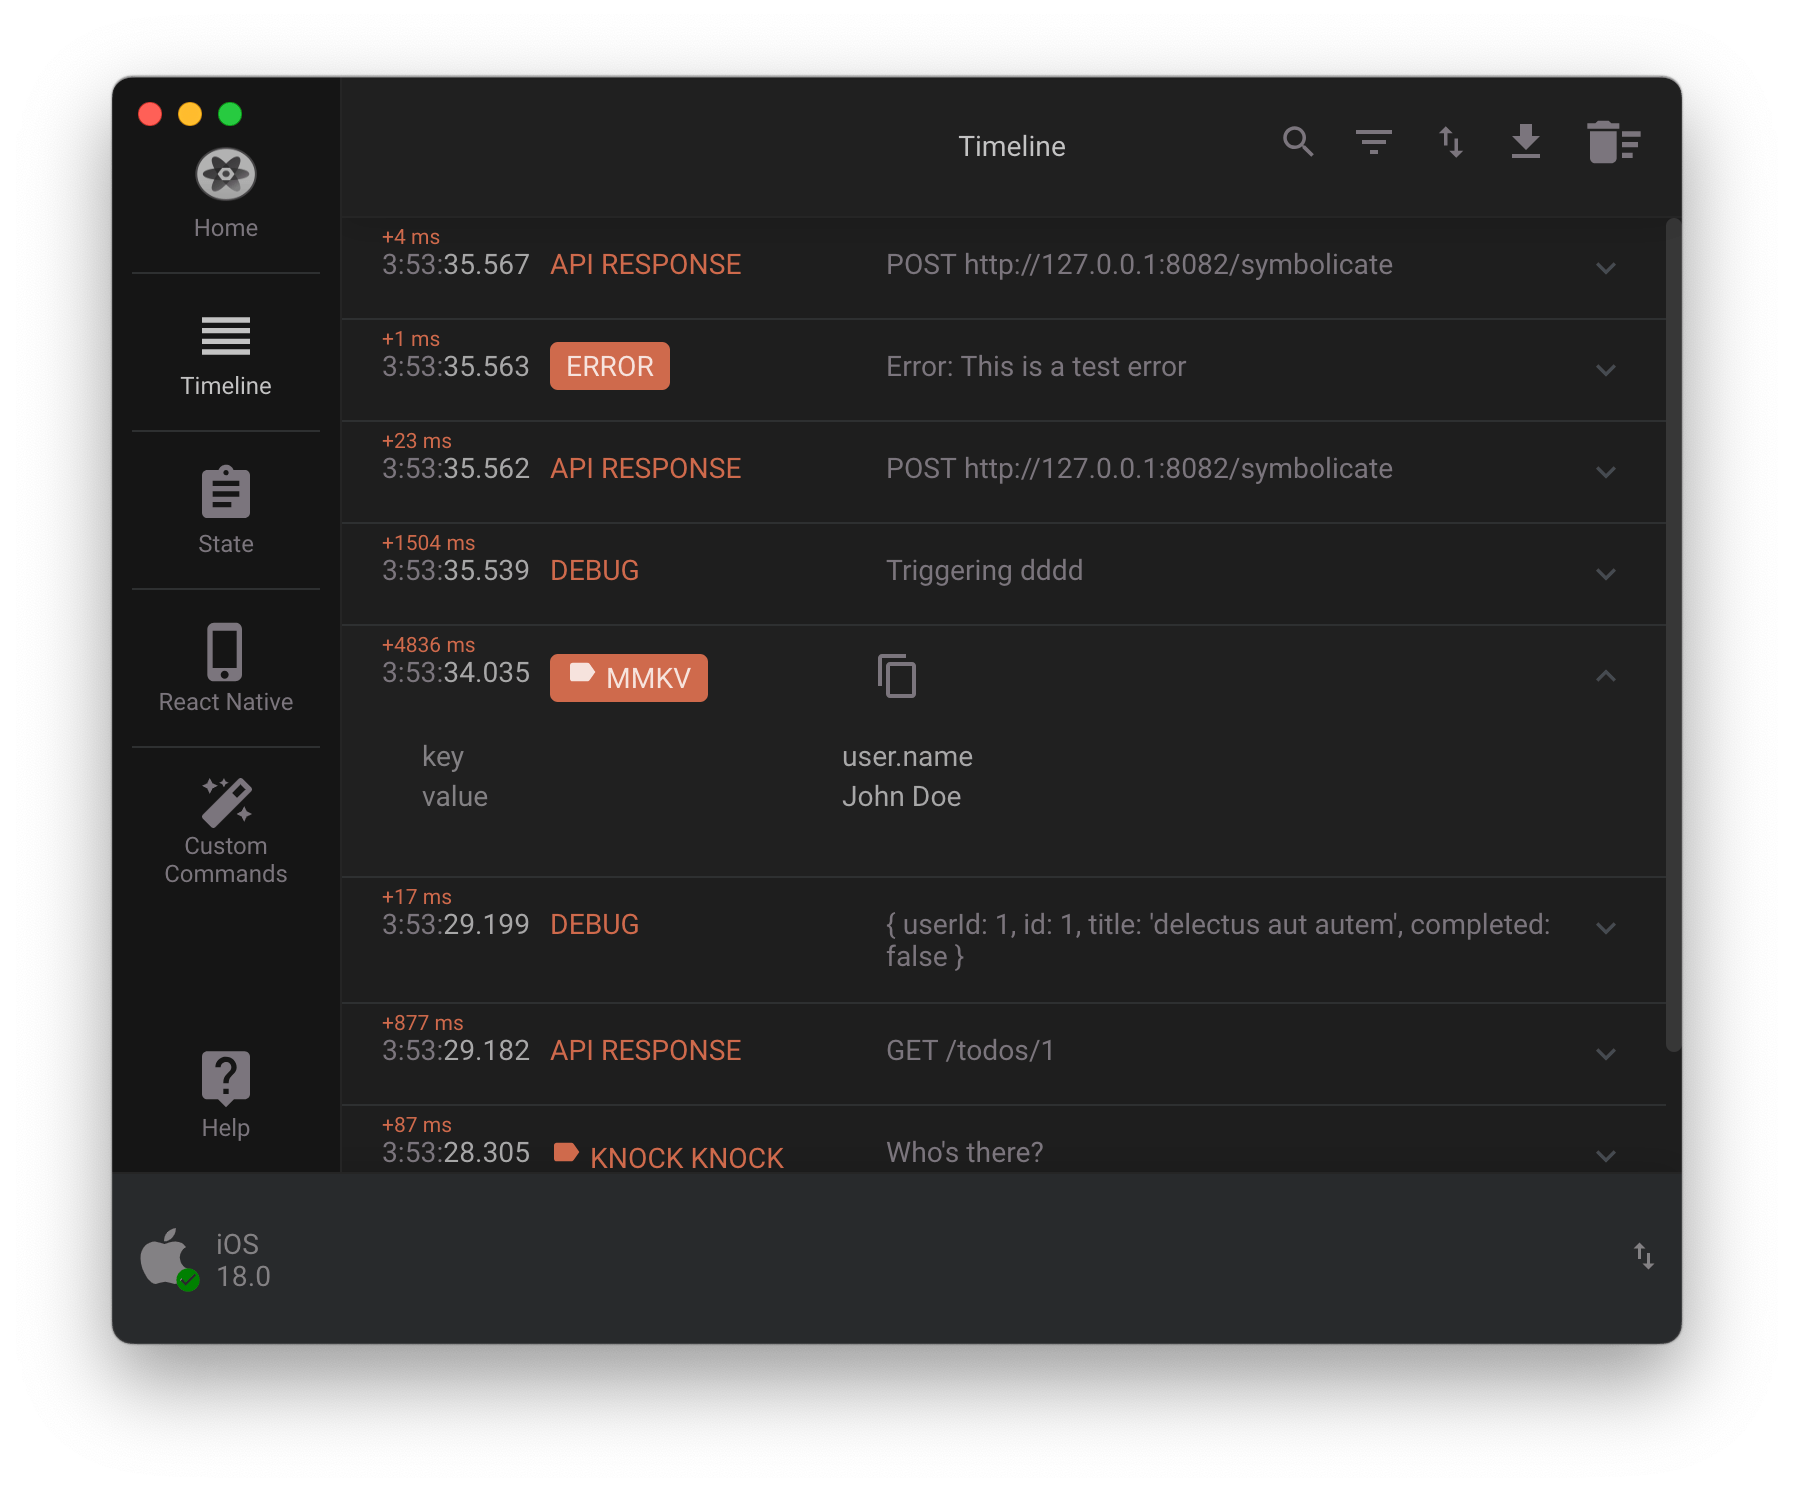The image size is (1794, 1492).
Task: Expand the GET /todos/1 API response
Action: coord(1606,1053)
